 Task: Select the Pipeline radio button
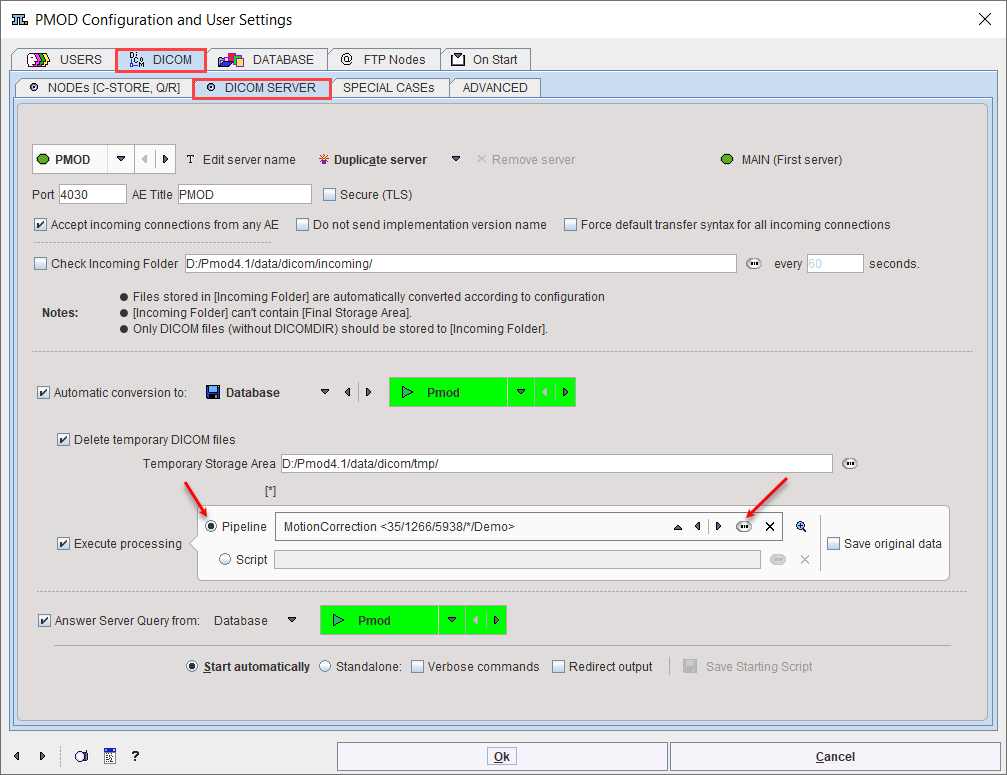tap(211, 527)
